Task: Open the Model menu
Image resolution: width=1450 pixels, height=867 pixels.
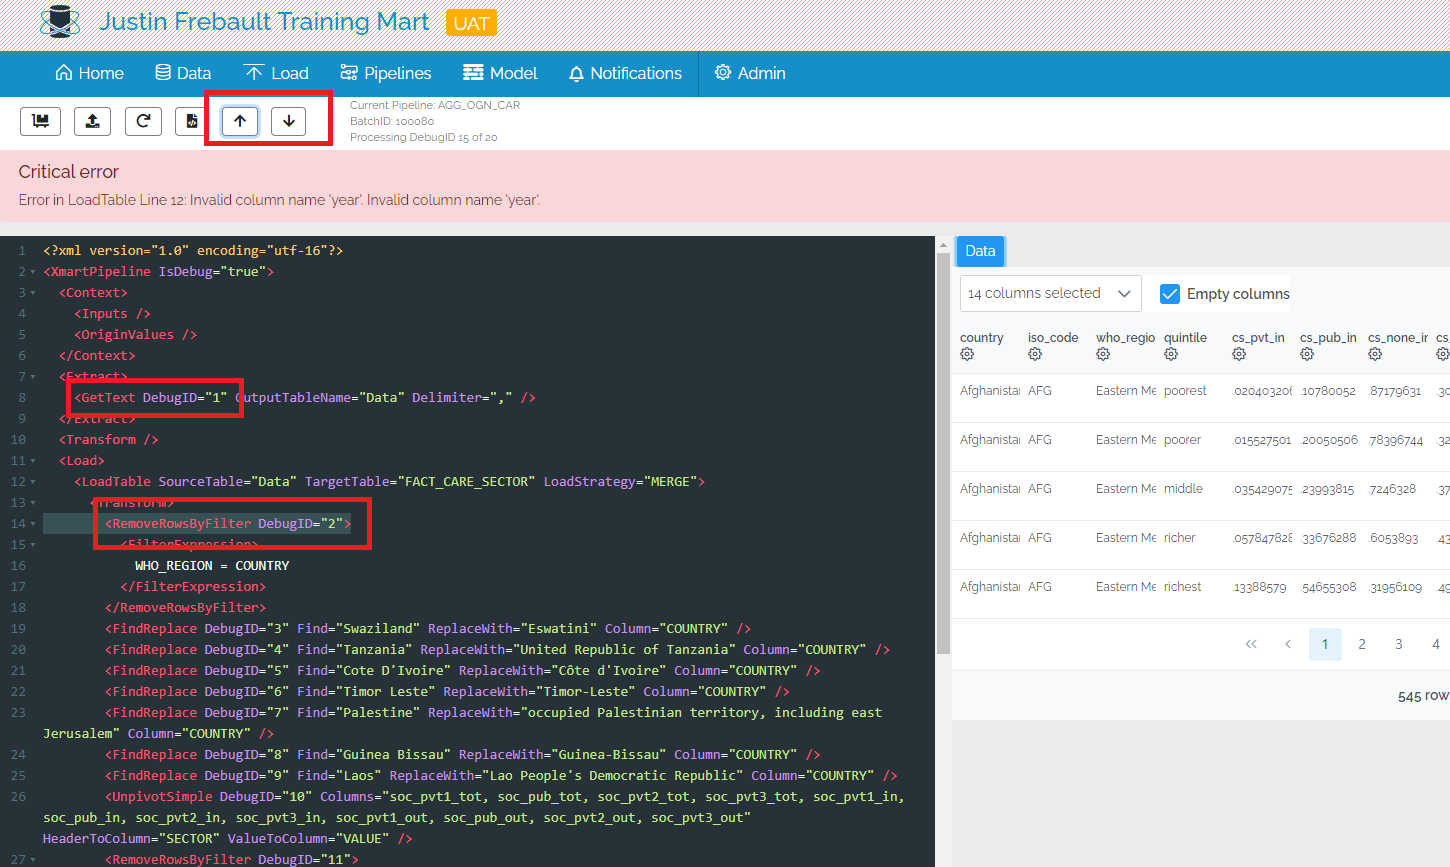Action: [x=500, y=73]
